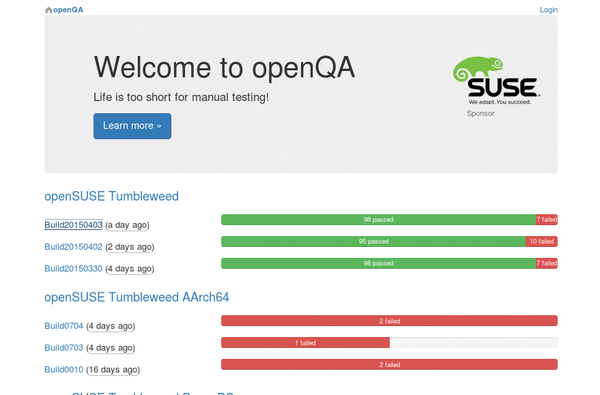Open Build0704 link

click(x=64, y=326)
